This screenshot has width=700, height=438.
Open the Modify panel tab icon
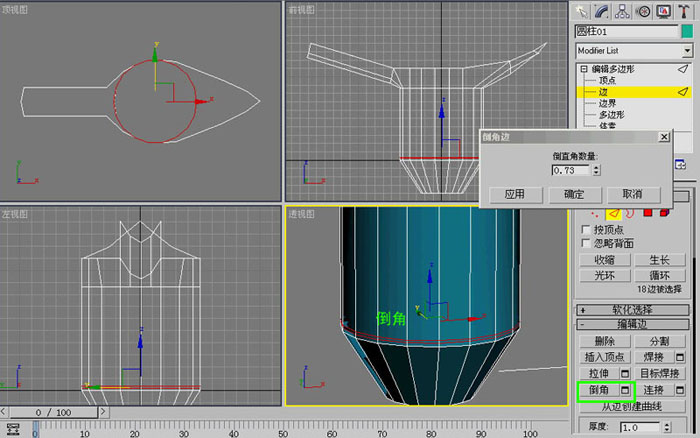tap(601, 11)
